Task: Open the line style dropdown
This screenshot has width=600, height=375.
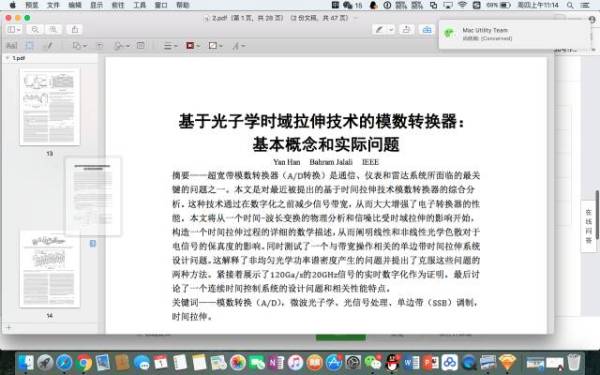Action: (x=170, y=46)
